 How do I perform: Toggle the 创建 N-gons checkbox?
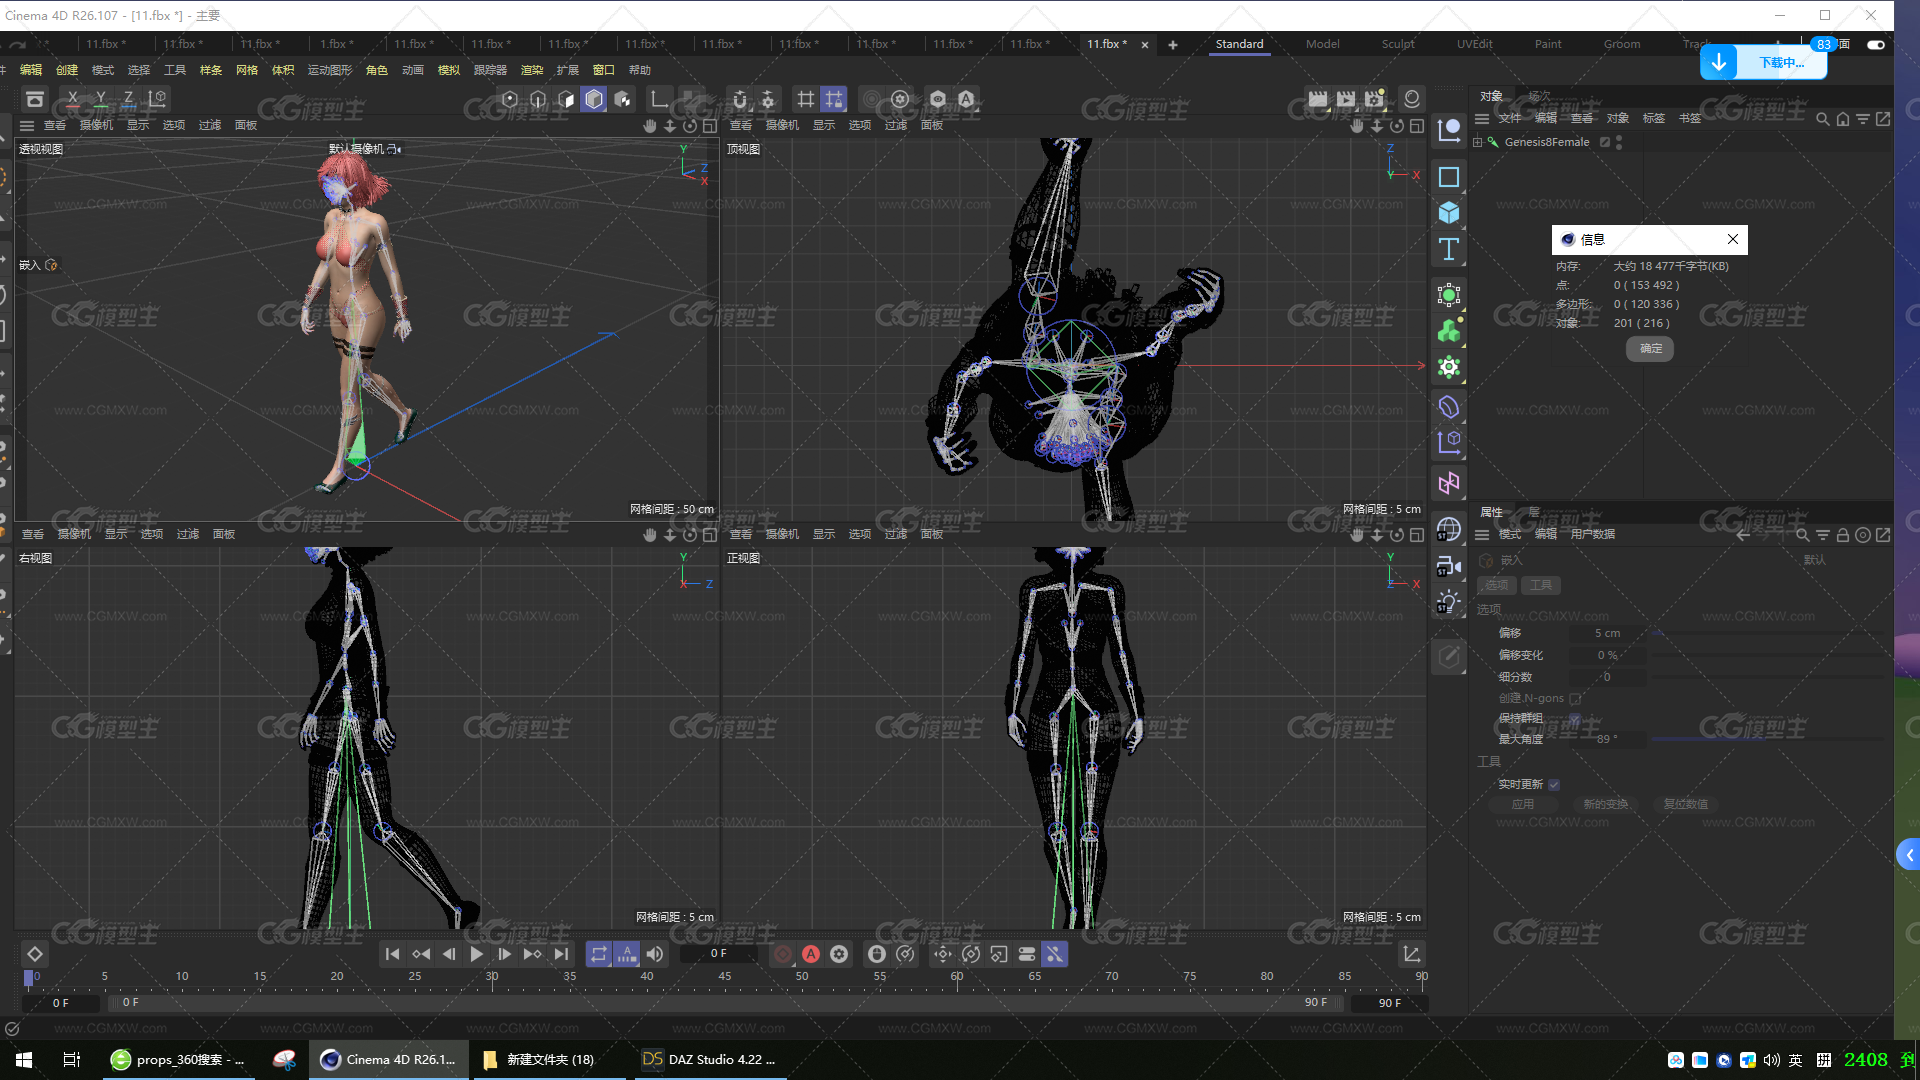click(x=1575, y=698)
